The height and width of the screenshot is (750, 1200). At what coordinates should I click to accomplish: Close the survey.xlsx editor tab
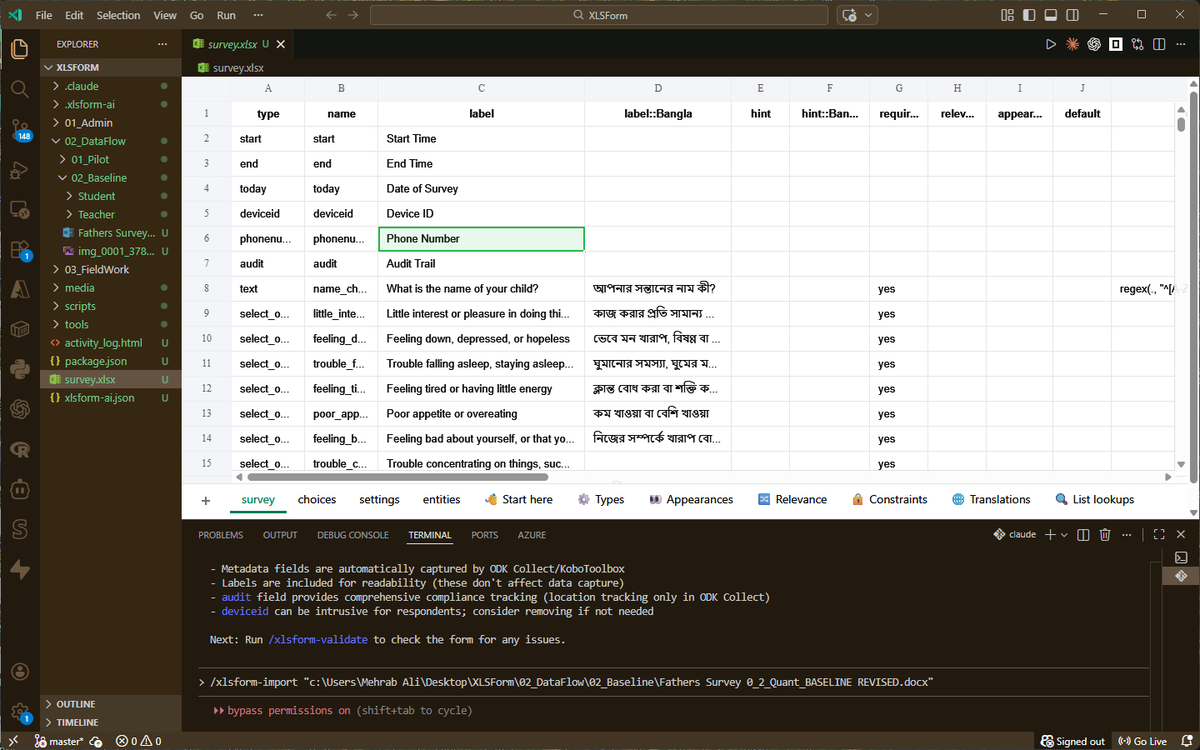coord(281,44)
